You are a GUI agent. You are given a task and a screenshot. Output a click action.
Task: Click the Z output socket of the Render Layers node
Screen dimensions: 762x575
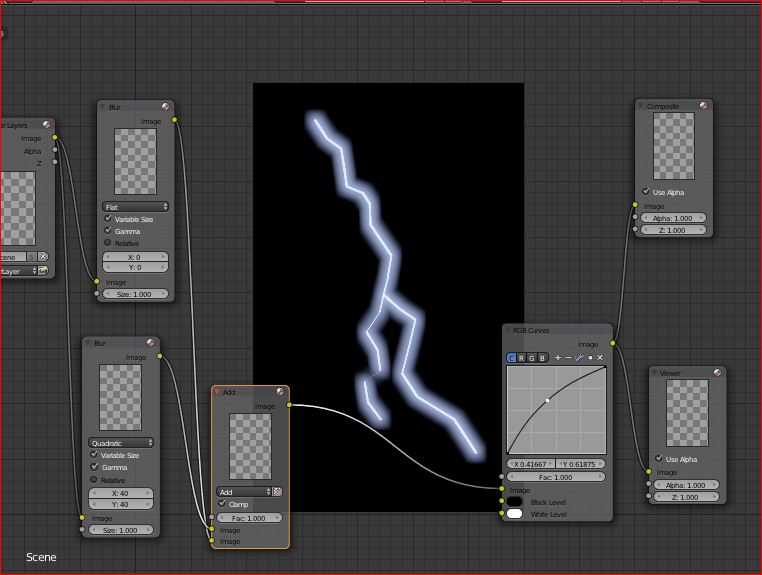pos(55,162)
